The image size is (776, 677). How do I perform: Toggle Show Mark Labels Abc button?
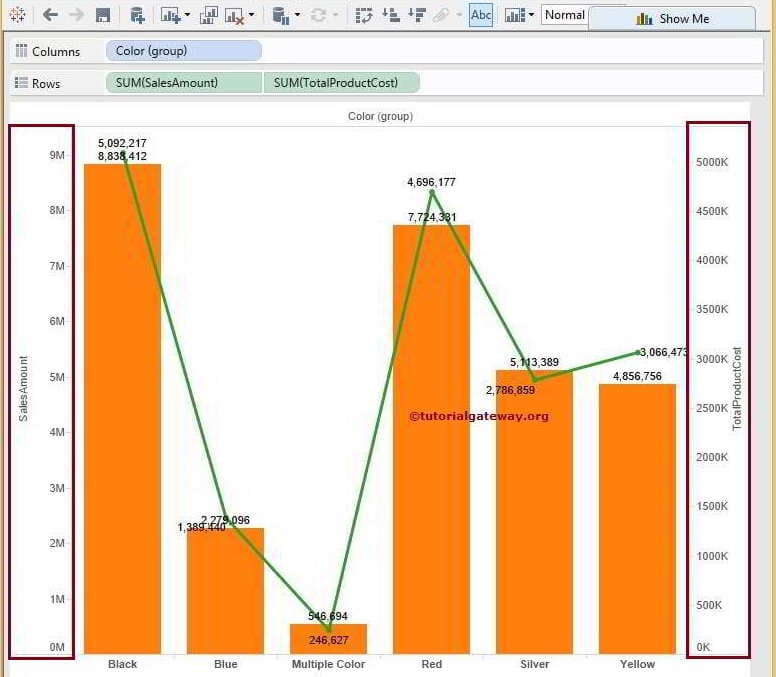point(481,15)
